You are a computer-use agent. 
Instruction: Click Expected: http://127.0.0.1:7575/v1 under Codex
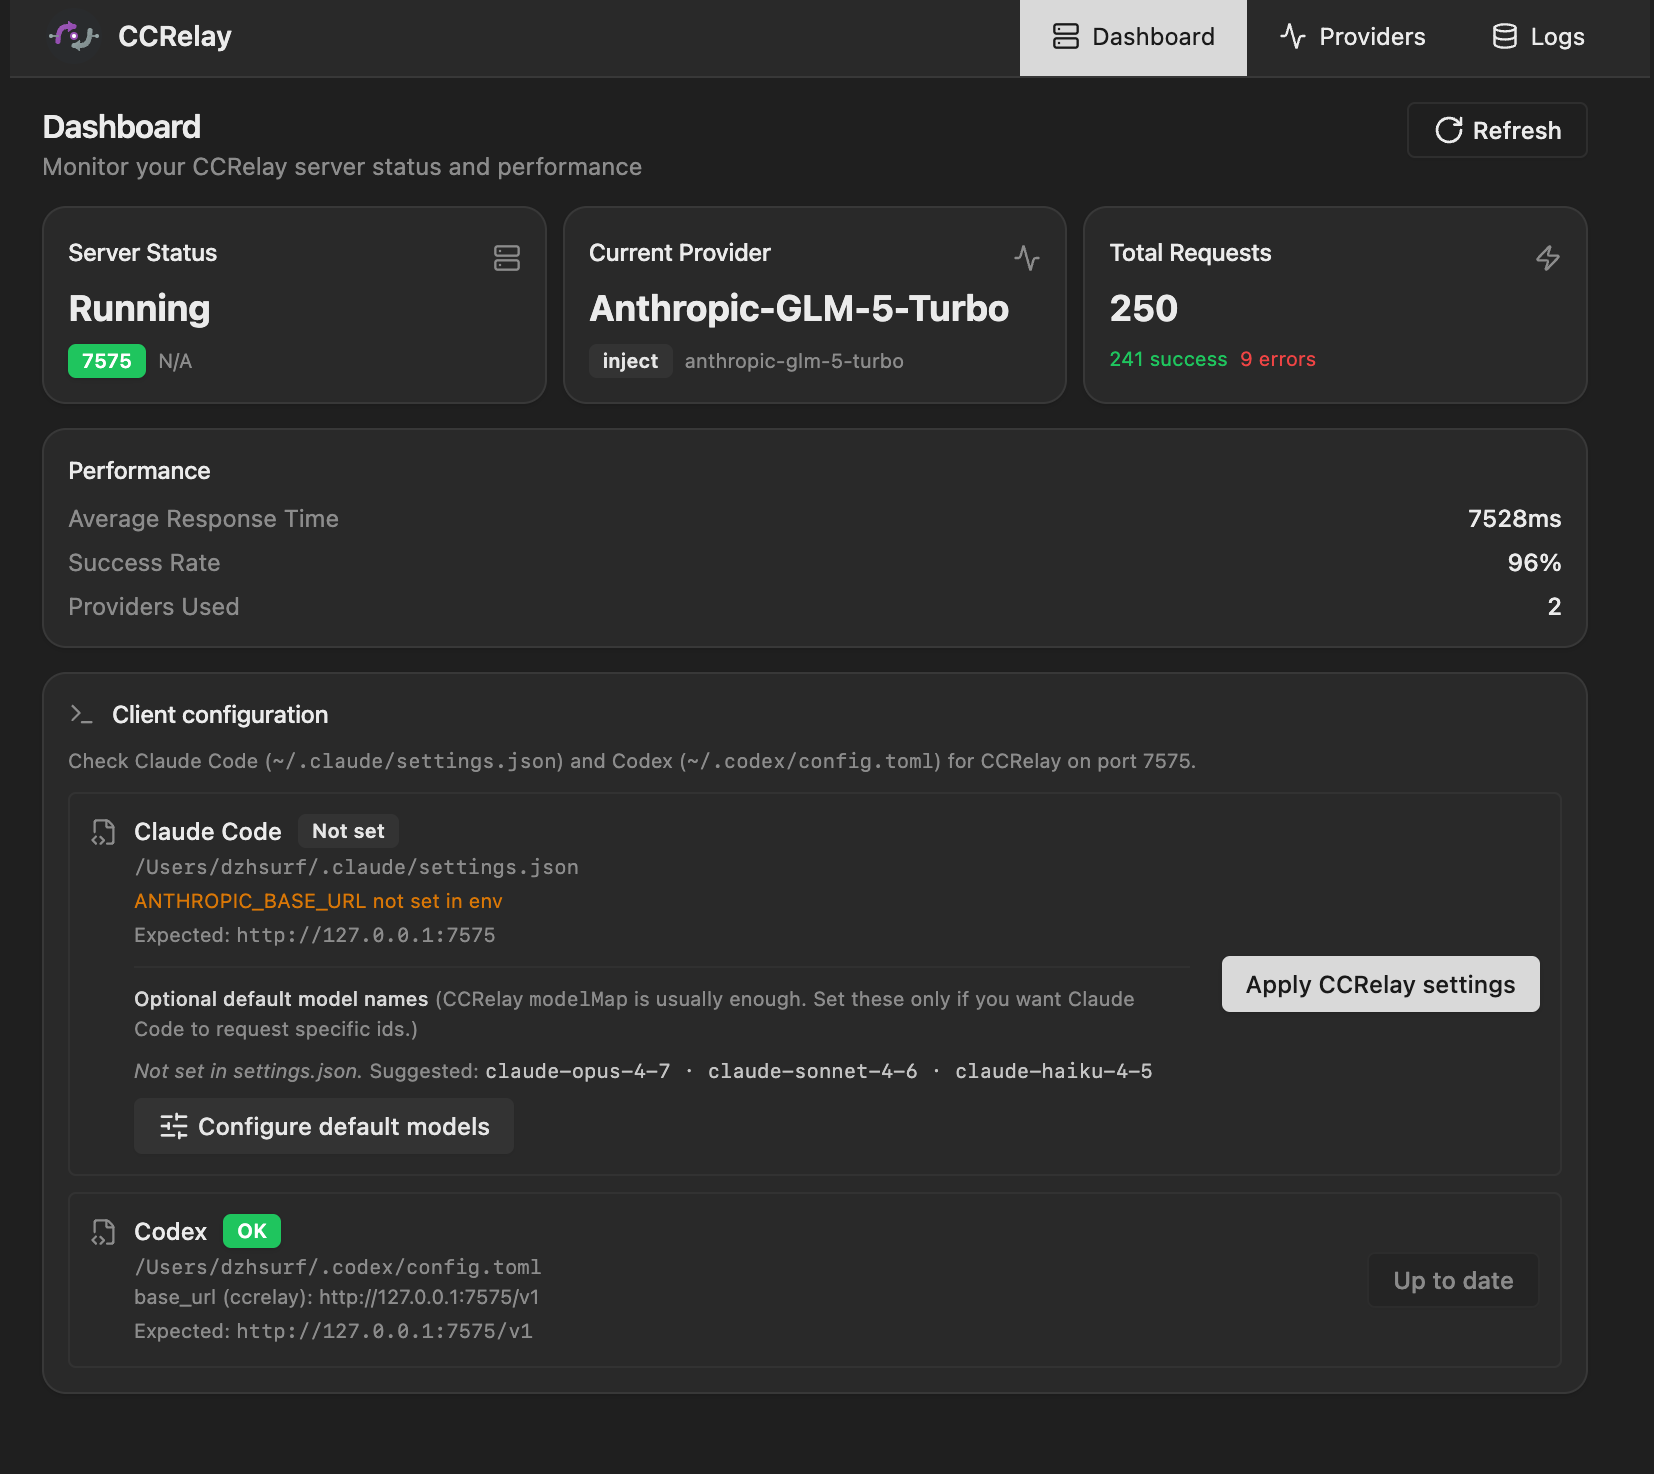click(333, 1331)
